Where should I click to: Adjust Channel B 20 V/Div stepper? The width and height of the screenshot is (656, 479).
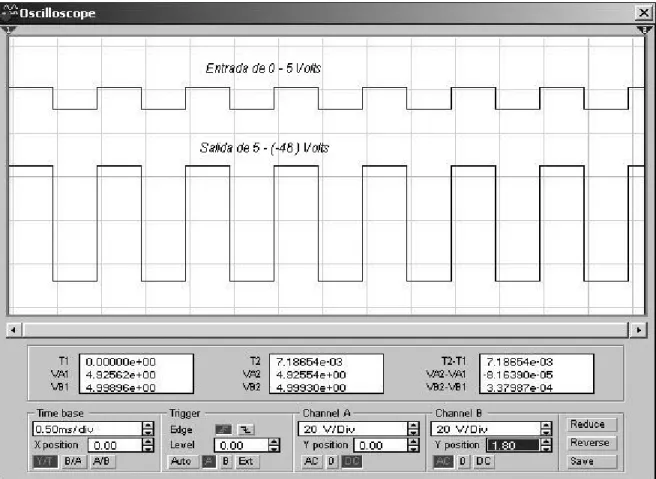coord(546,429)
